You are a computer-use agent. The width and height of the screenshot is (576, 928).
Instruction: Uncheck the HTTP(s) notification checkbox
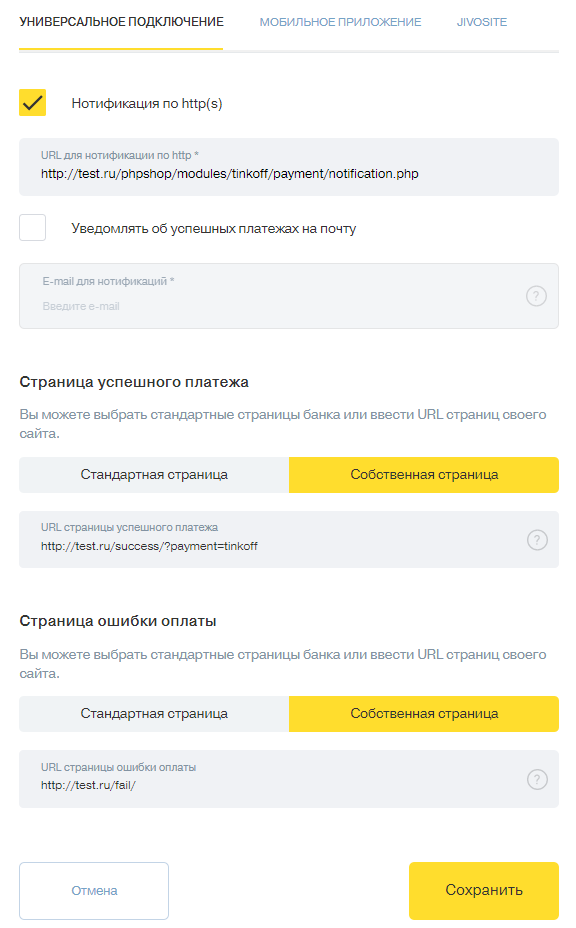coord(33,103)
